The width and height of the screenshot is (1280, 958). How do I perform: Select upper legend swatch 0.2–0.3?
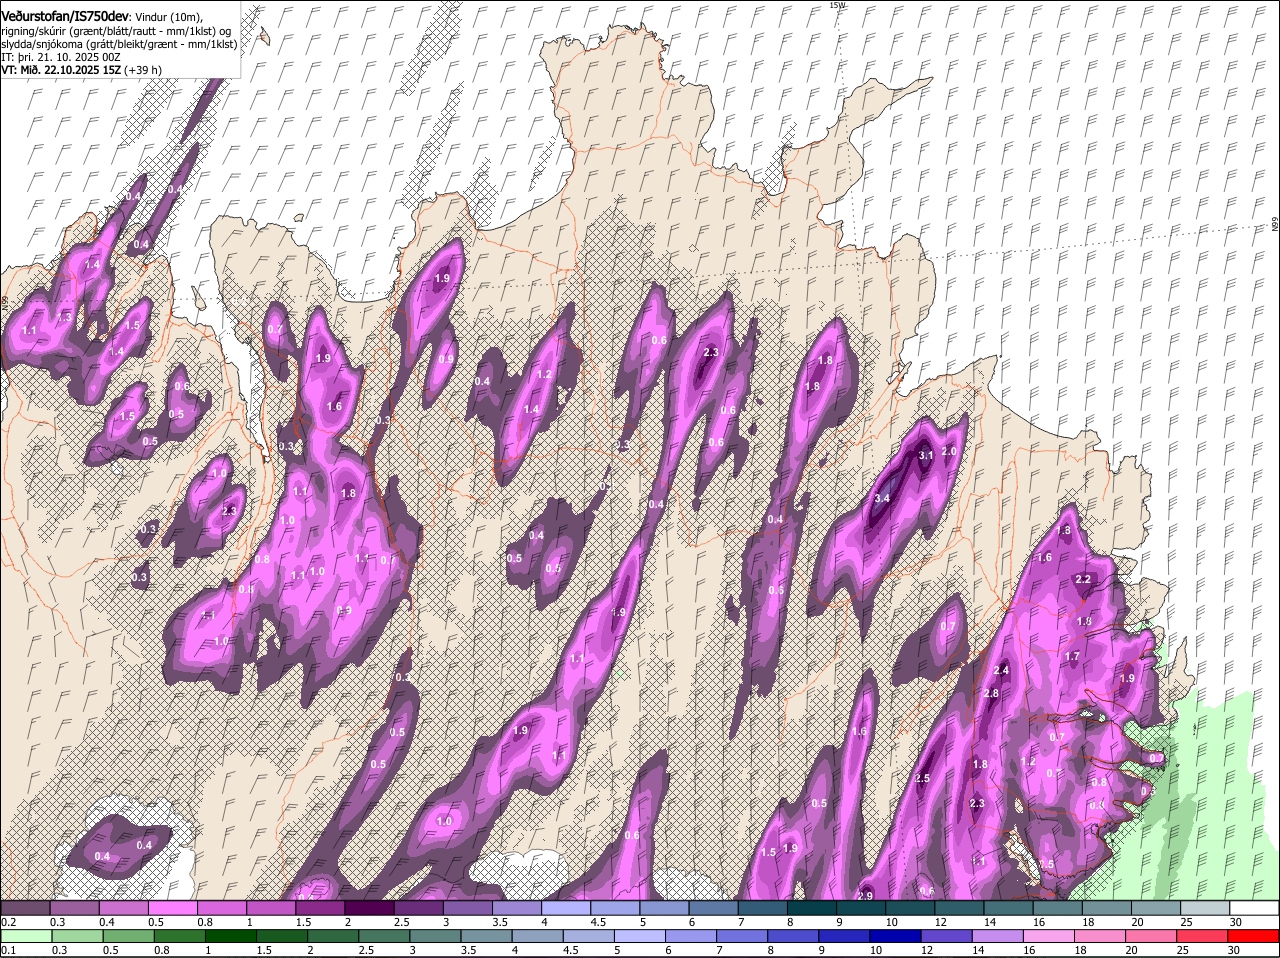pos(25,908)
